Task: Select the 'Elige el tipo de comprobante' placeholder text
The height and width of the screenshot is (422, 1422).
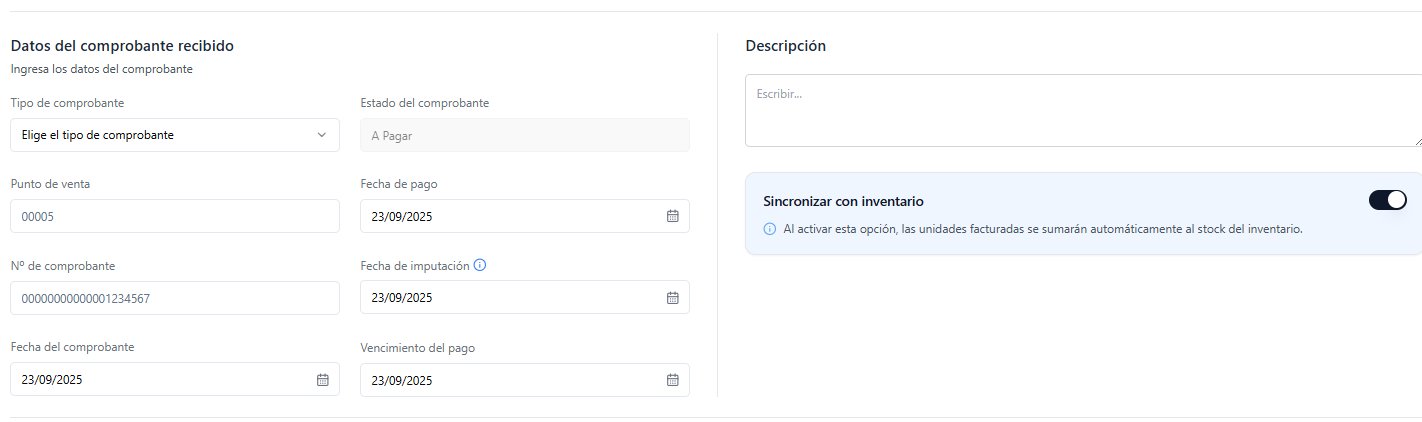Action: [98, 135]
